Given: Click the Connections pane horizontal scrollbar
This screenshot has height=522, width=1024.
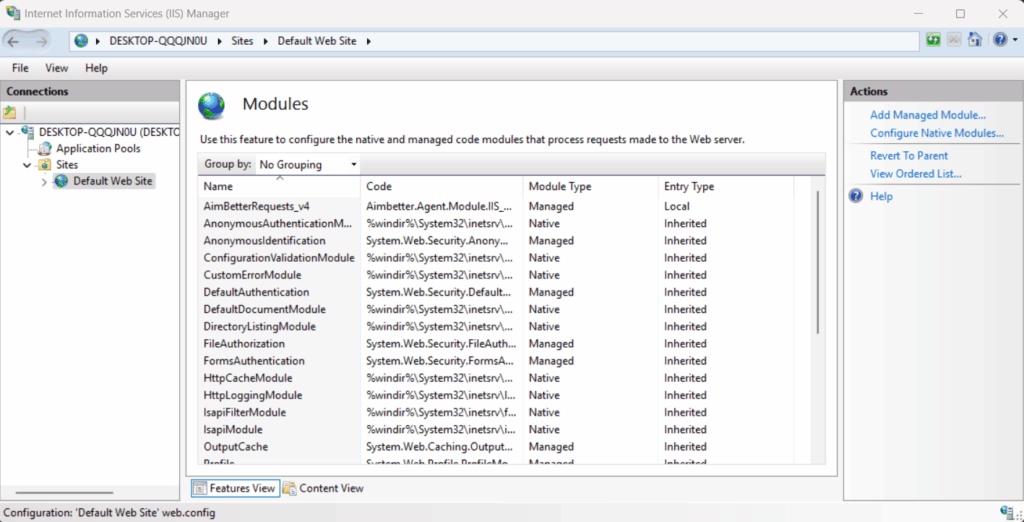Looking at the screenshot, I should point(64,493).
